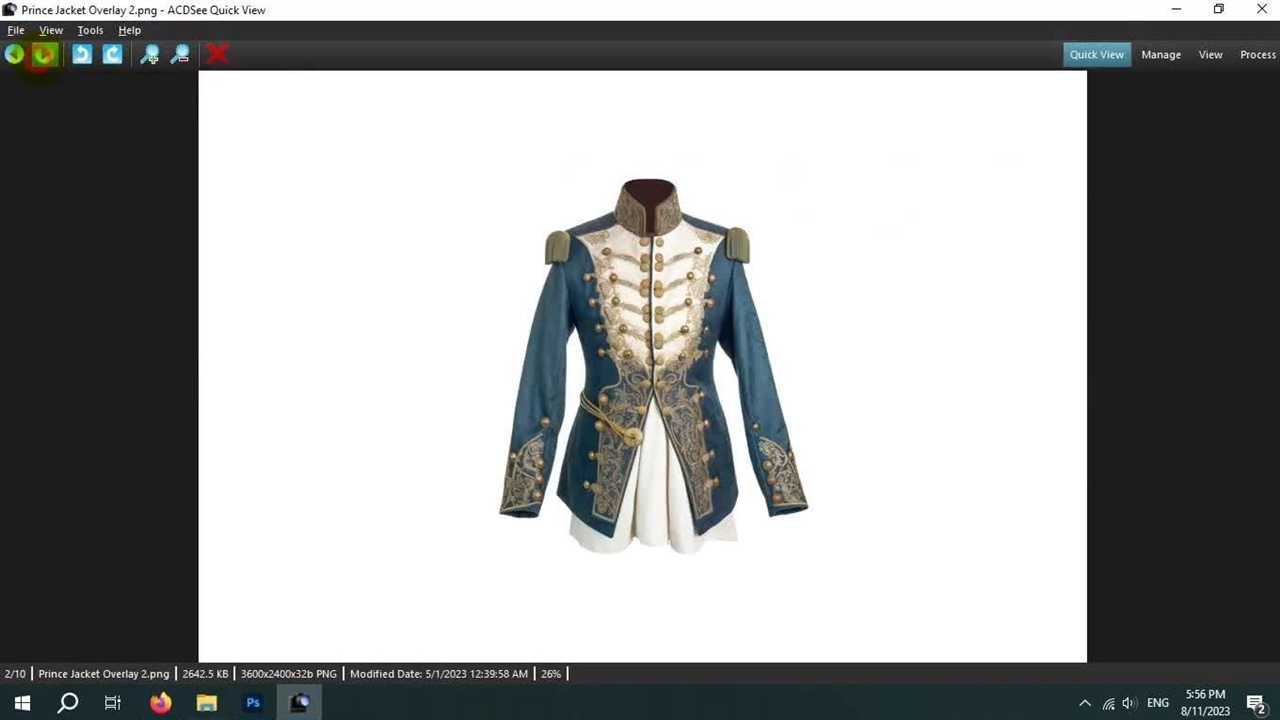Zoom in on the jacket image
1280x720 pixels.
[x=149, y=55]
